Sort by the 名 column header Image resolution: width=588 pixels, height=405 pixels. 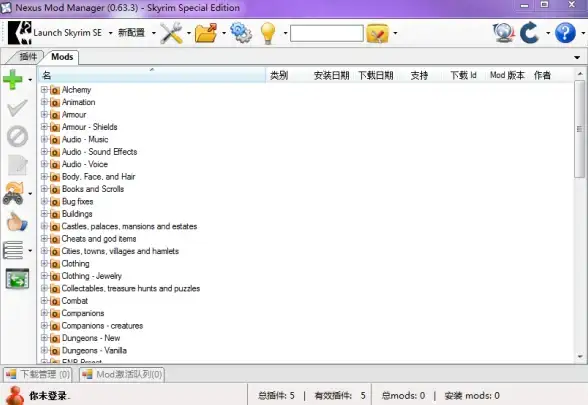point(152,75)
